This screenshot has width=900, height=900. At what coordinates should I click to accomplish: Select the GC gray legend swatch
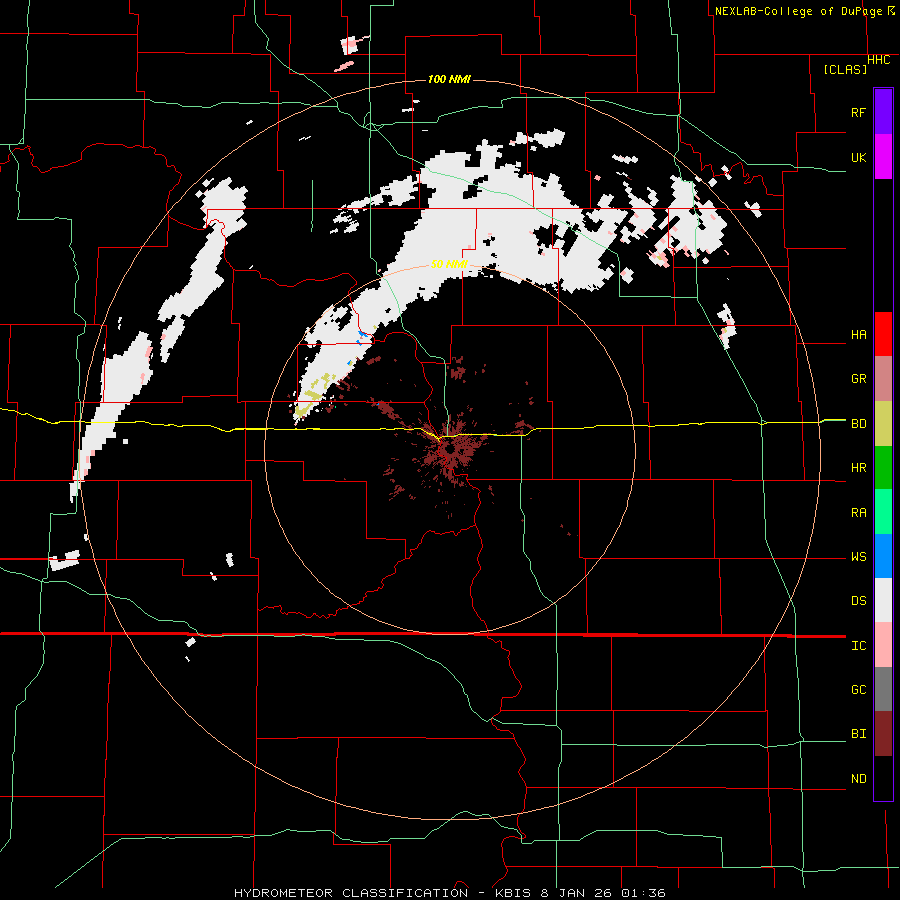(x=883, y=689)
